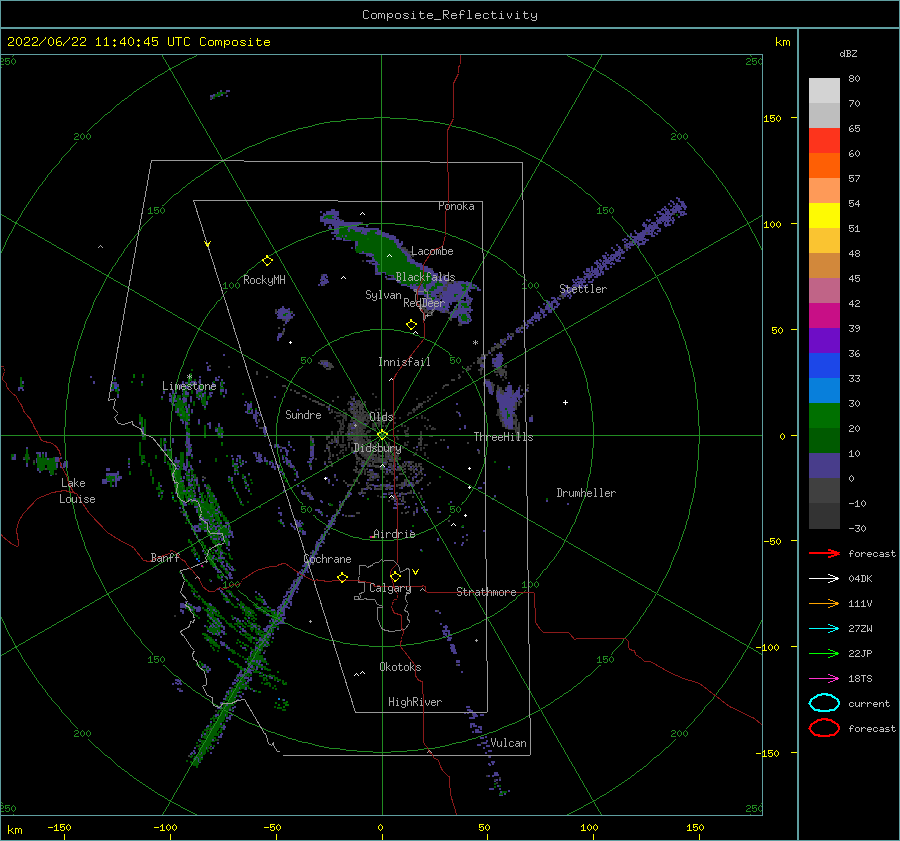Image resolution: width=900 pixels, height=841 pixels.
Task: Click the red forecast arrow in legend
Action: tap(824, 553)
